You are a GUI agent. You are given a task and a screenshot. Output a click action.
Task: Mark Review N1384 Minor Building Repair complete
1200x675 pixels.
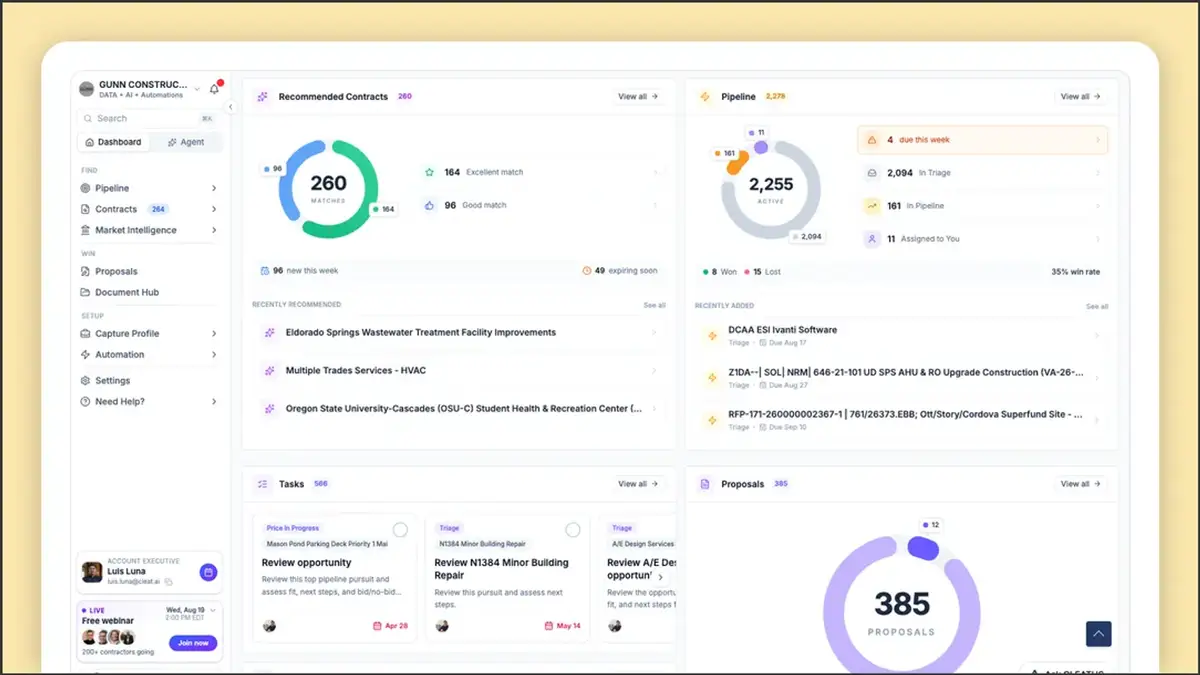point(573,530)
